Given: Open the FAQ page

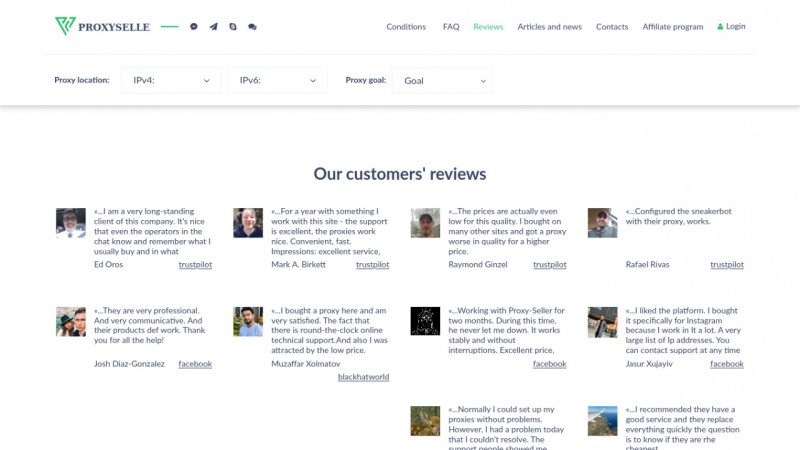Looking at the screenshot, I should [451, 27].
